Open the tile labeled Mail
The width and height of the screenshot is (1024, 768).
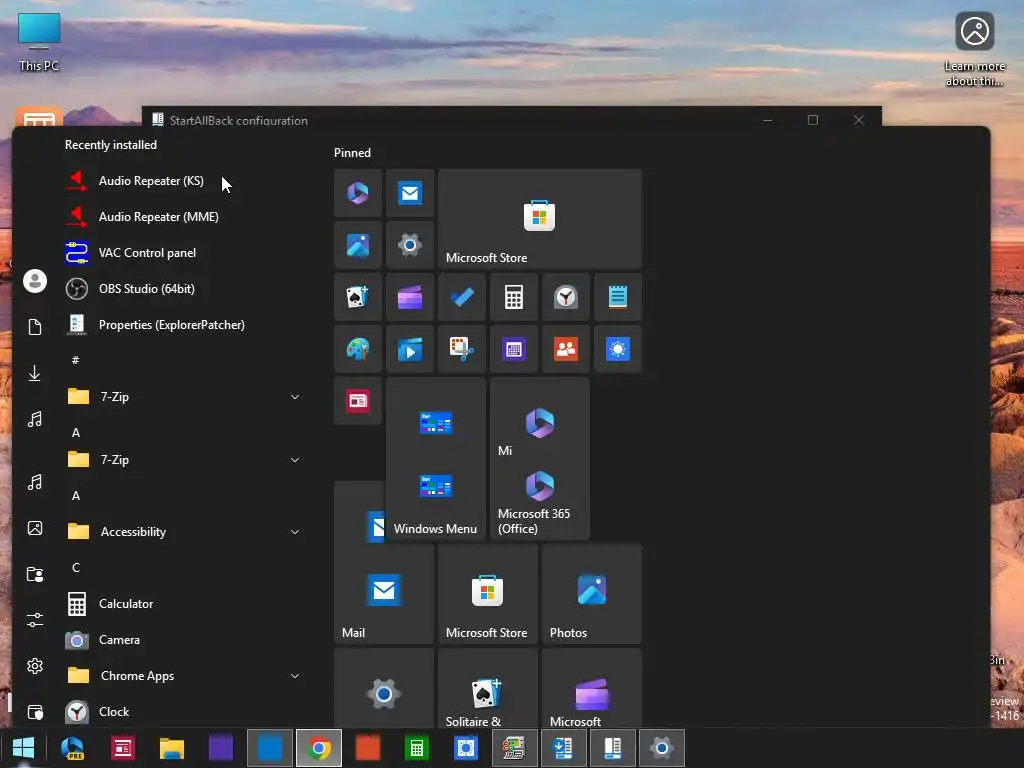tap(384, 594)
